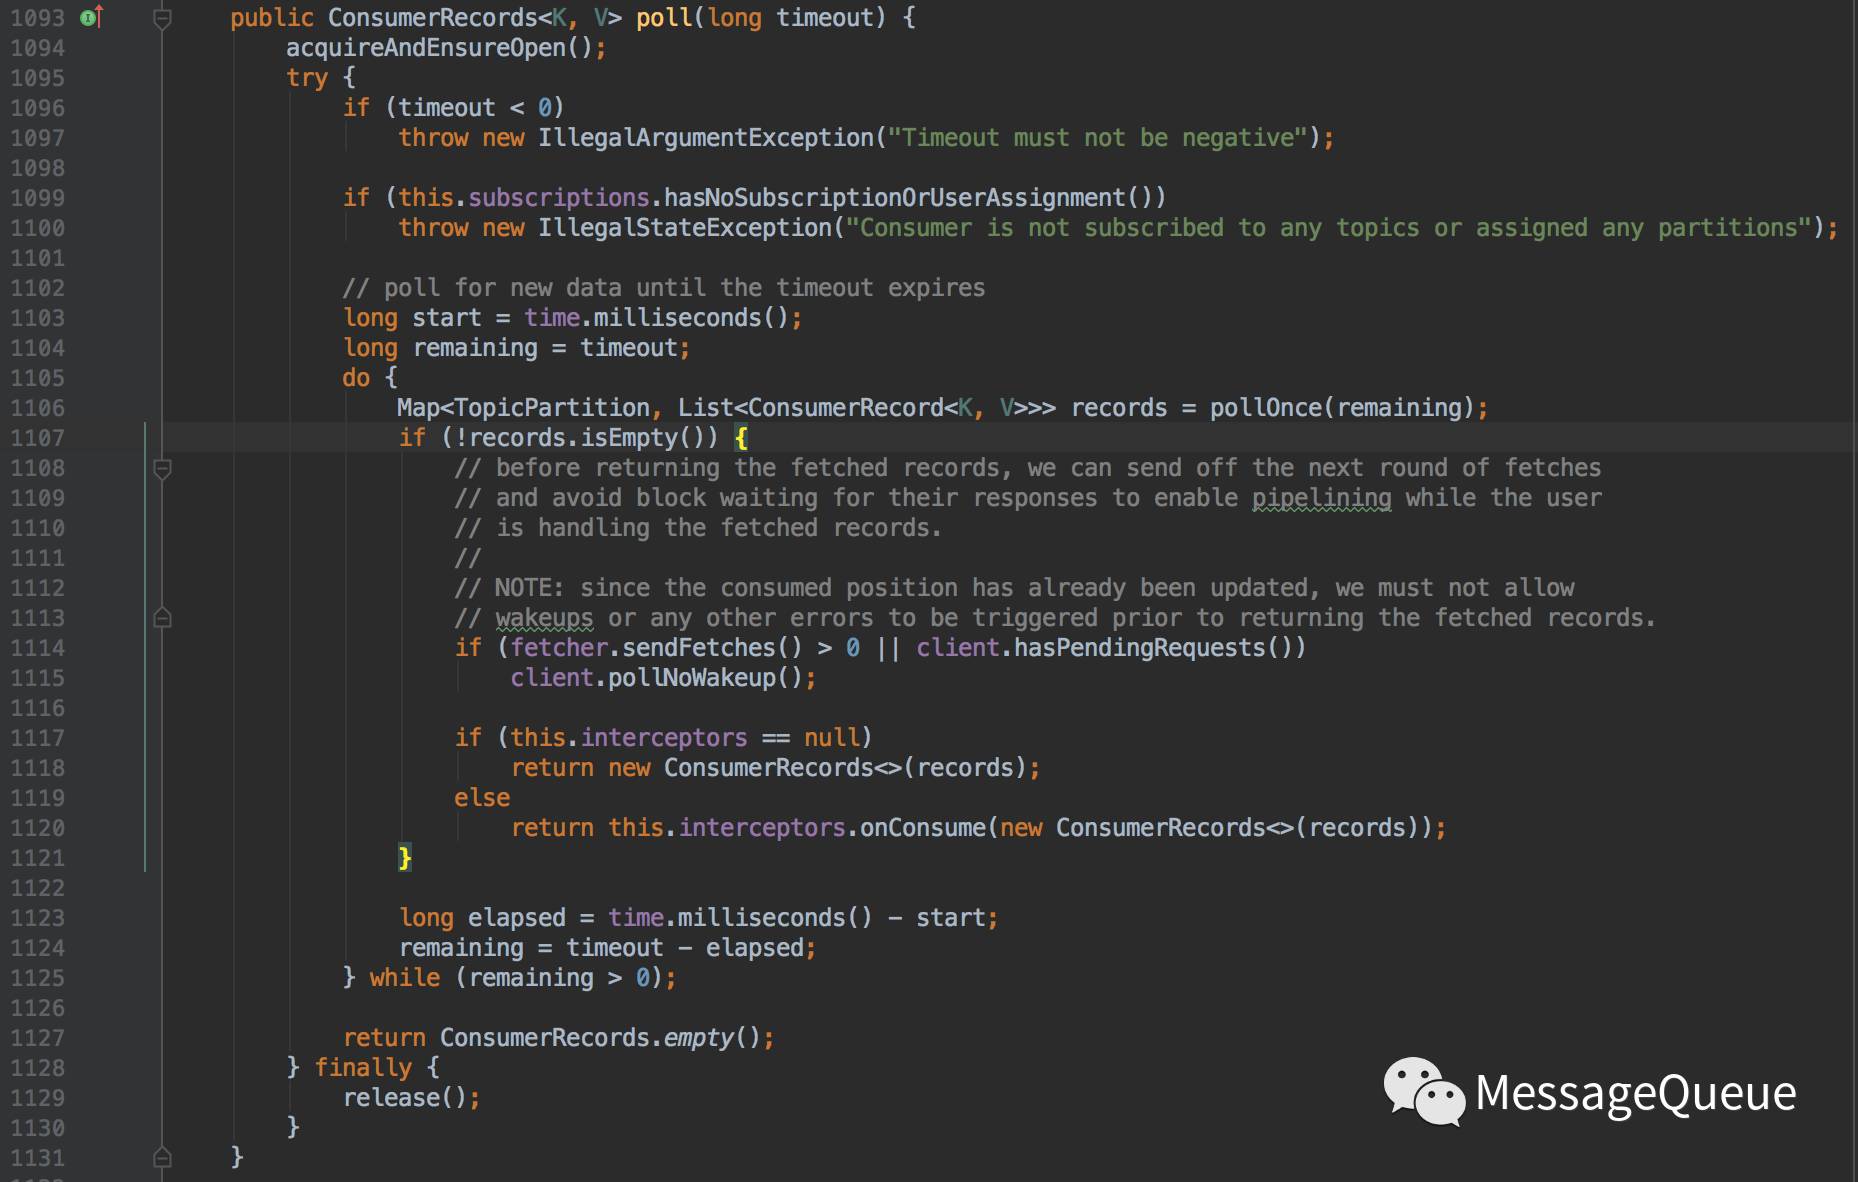Collapse the poll method fold marker at line 1093
This screenshot has width=1858, height=1182.
pyautogui.click(x=162, y=18)
